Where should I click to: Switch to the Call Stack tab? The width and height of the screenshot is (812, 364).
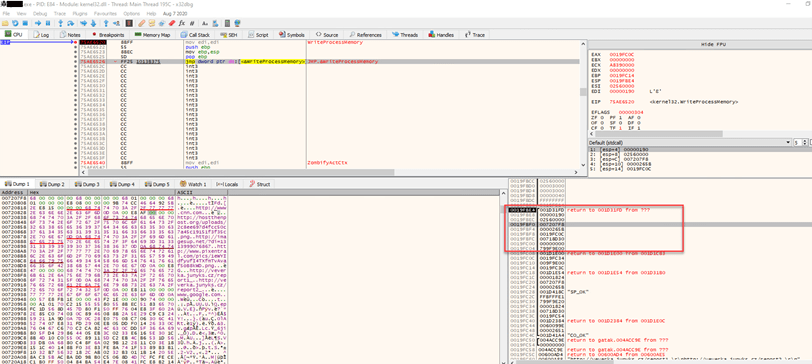pyautogui.click(x=195, y=35)
